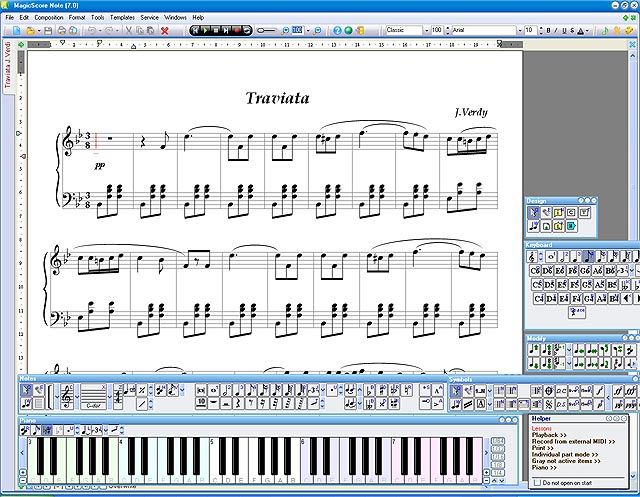This screenshot has width=640, height=497.
Task: Cut the selected notes
Action: [x=128, y=31]
